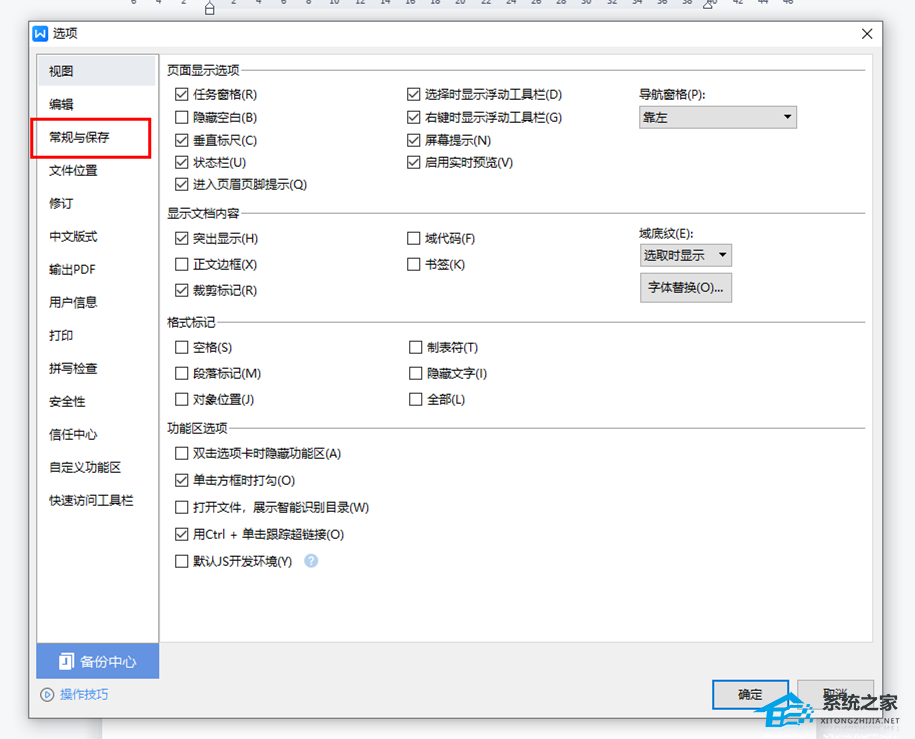This screenshot has width=915, height=739.
Task: Open the 域底纹(E) dropdown showing 选取时显示
Action: coord(686,255)
